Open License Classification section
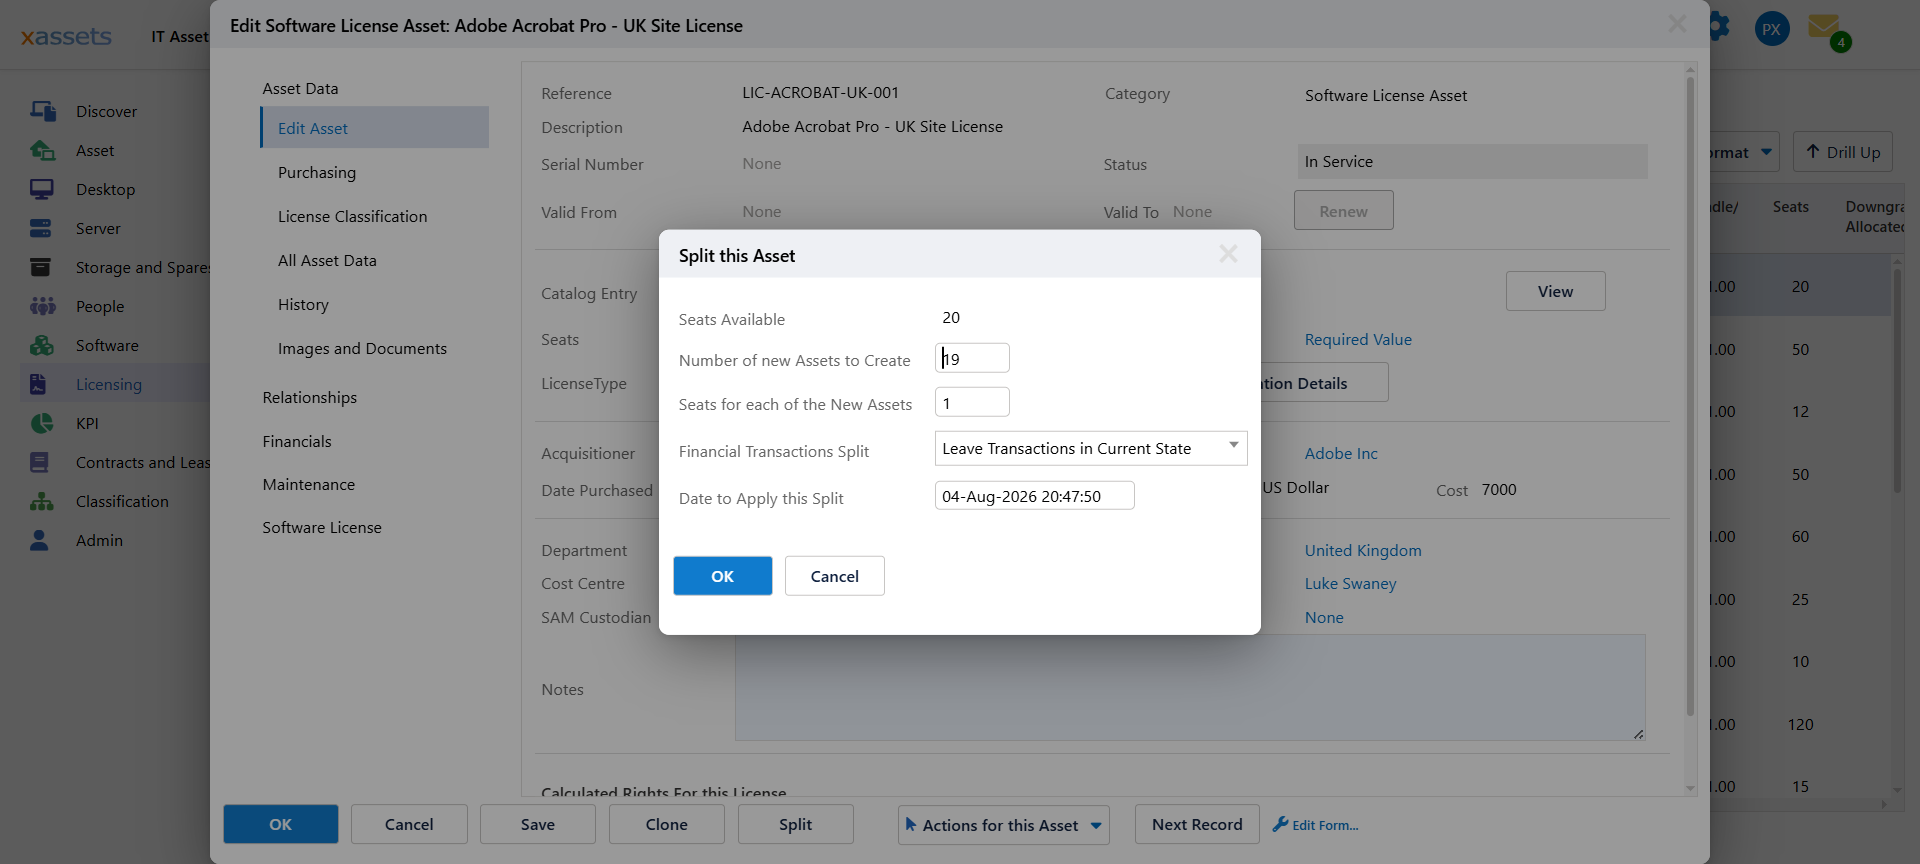1920x864 pixels. click(352, 216)
